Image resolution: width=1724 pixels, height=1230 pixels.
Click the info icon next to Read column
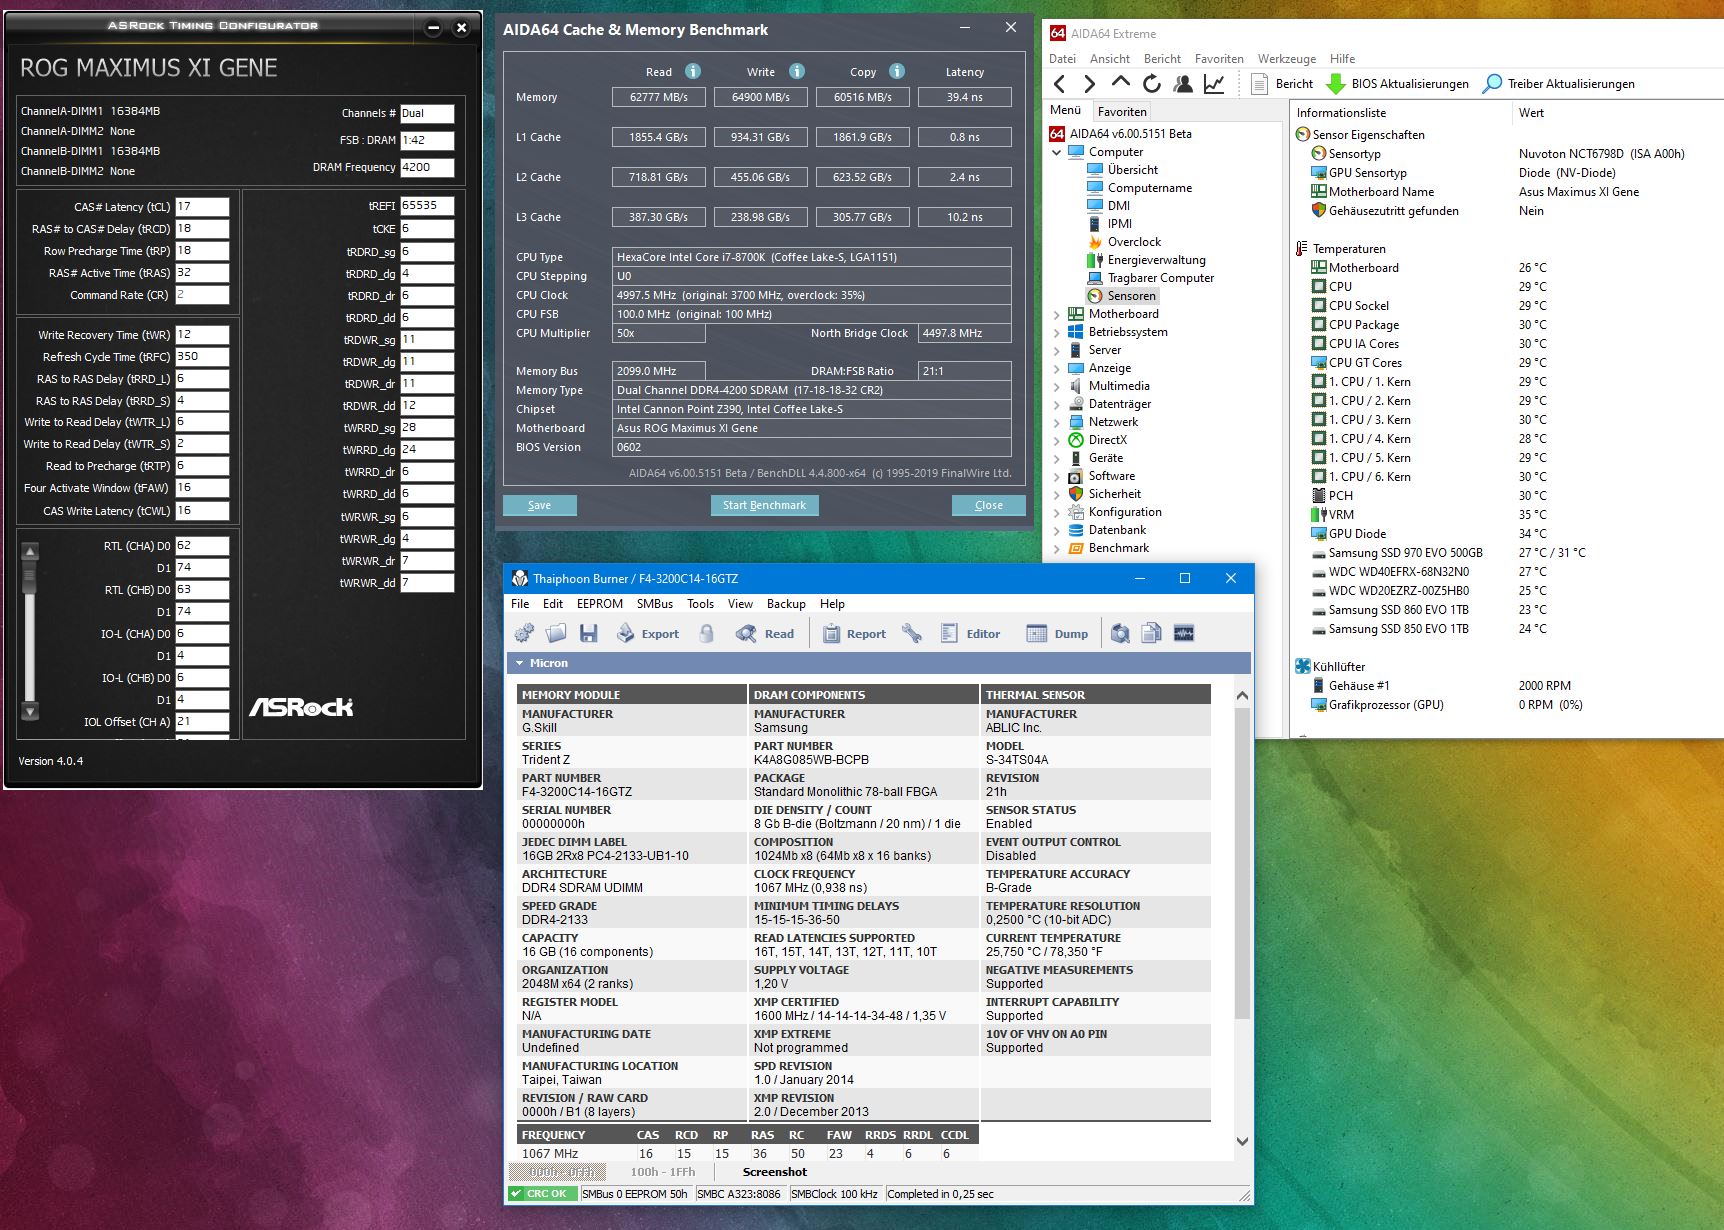tap(693, 71)
